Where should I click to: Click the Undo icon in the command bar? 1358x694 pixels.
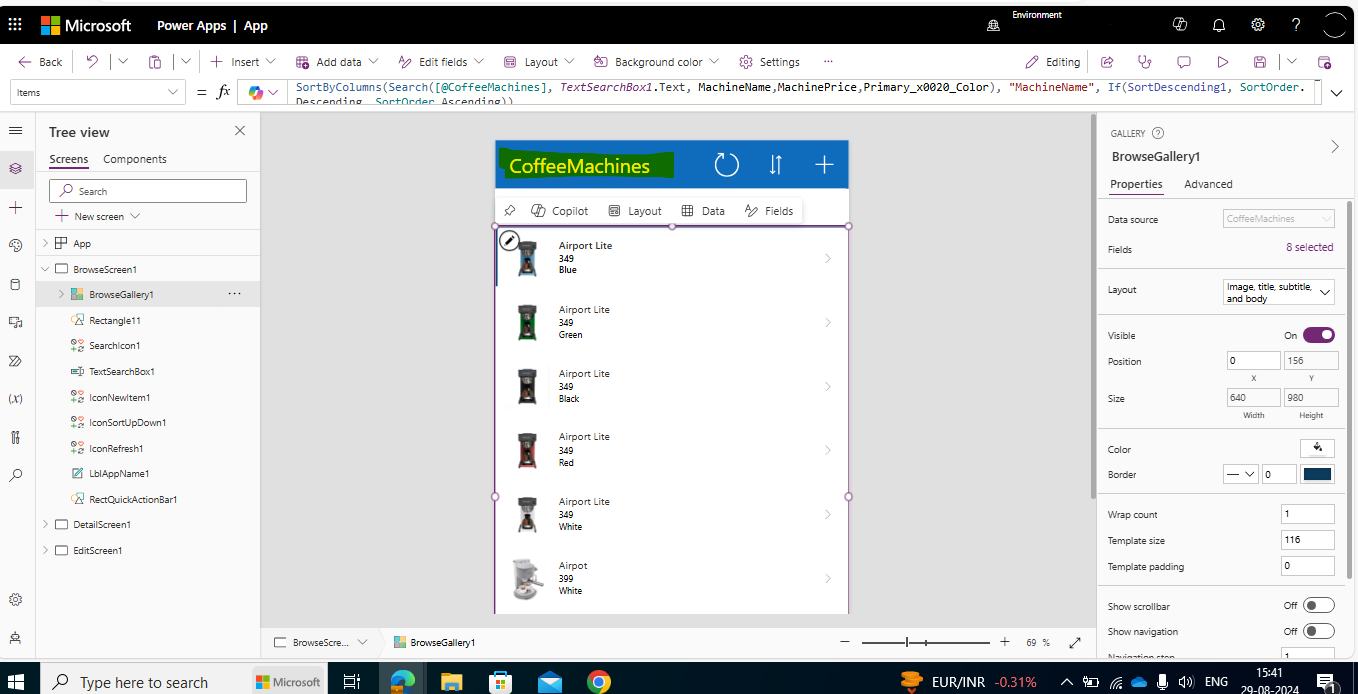[92, 62]
